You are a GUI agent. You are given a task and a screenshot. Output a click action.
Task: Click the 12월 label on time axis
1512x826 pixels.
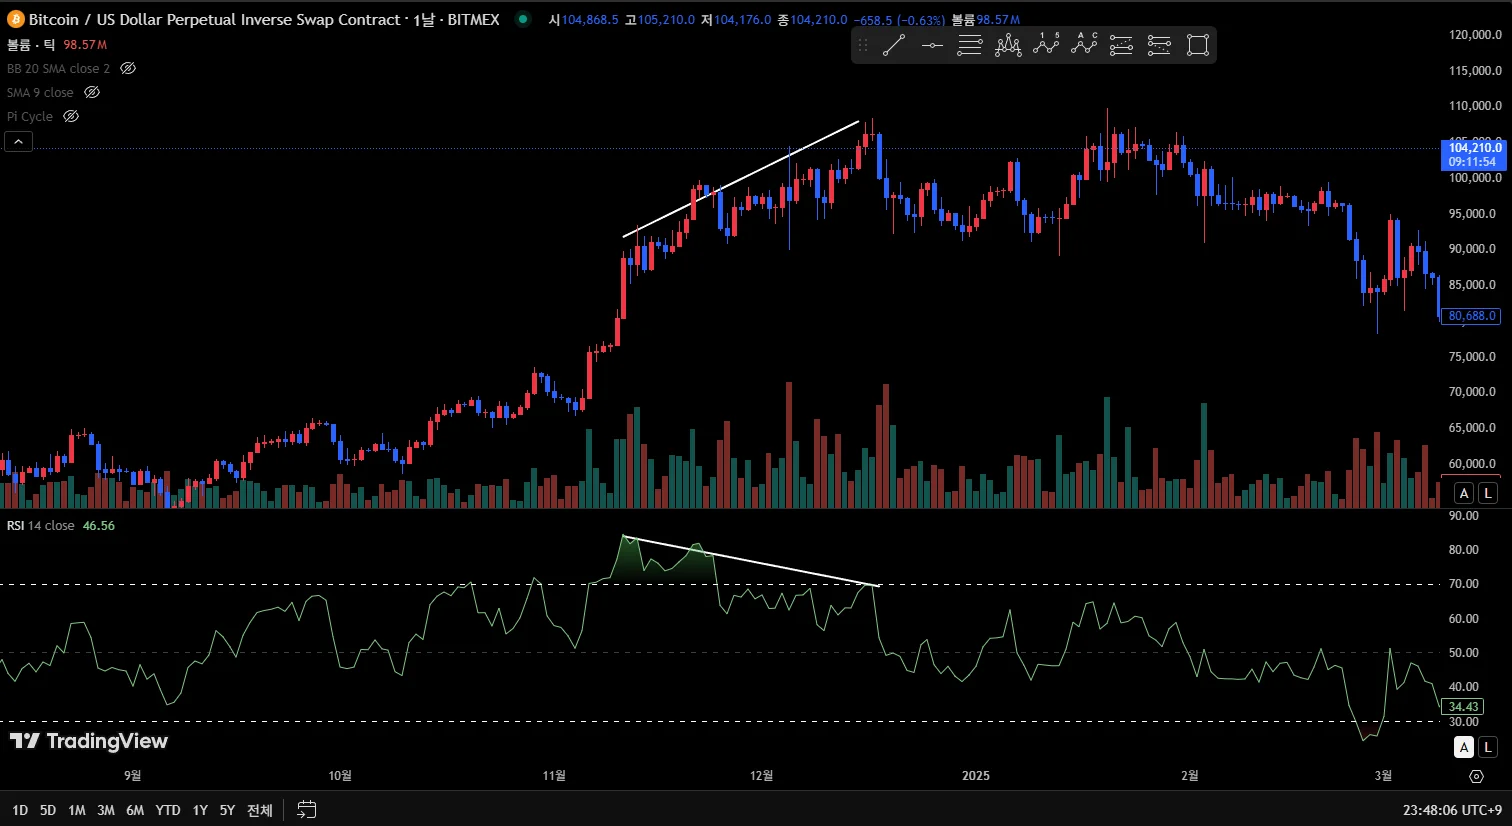(762, 776)
